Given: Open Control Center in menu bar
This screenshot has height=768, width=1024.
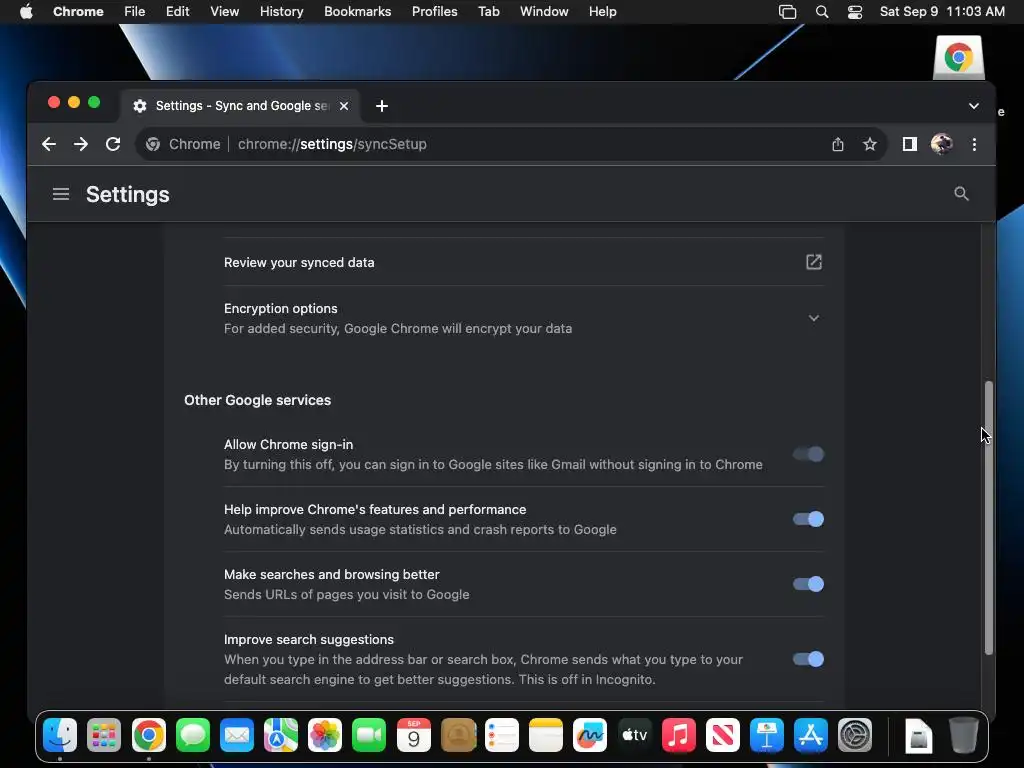Looking at the screenshot, I should (855, 12).
